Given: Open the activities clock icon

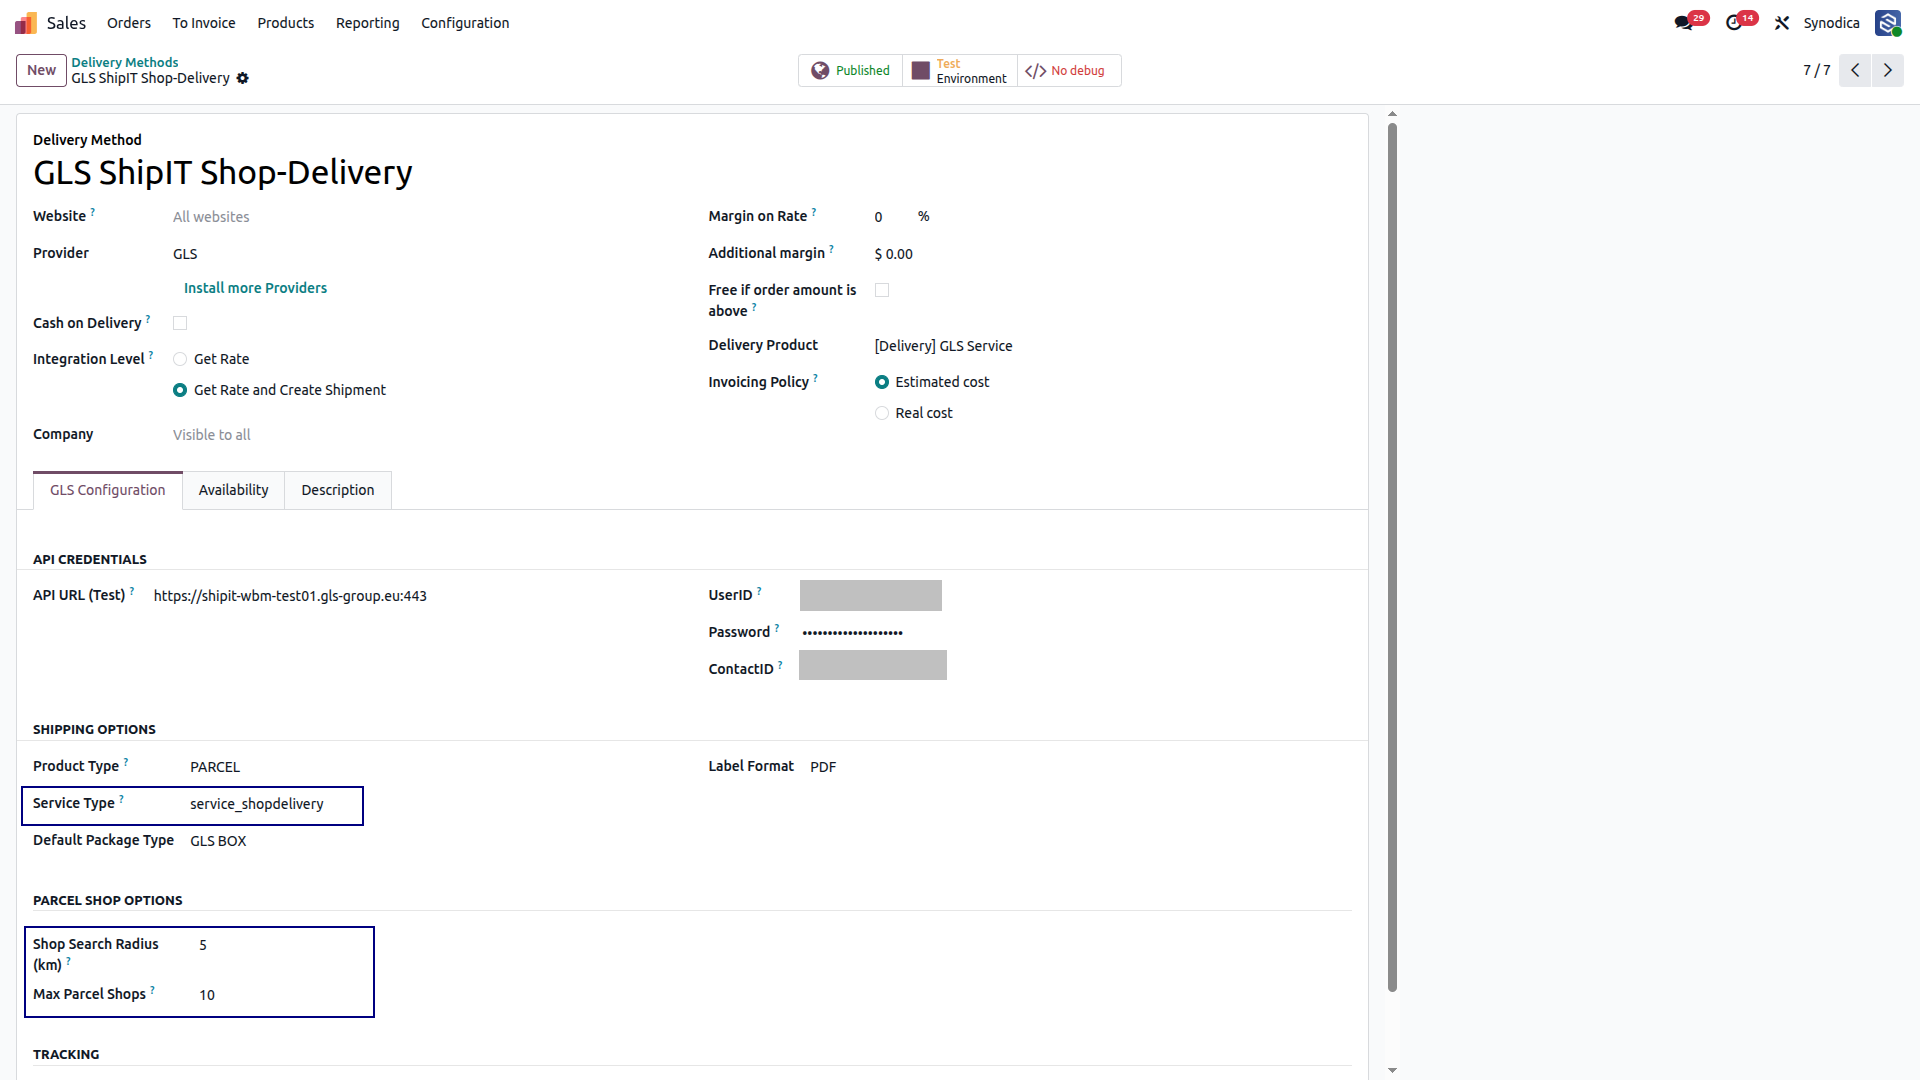Looking at the screenshot, I should [1734, 23].
